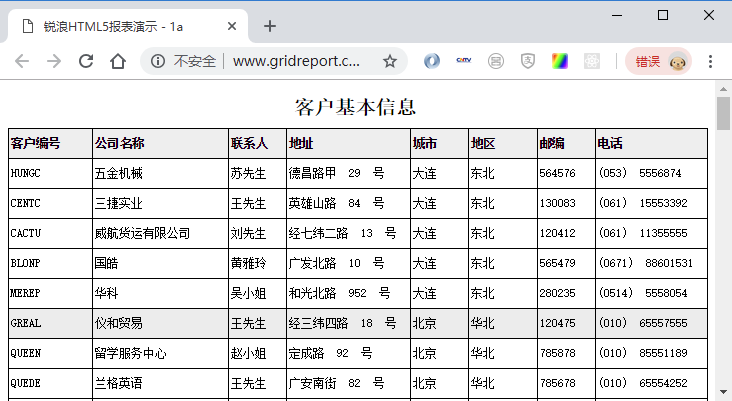732x401 pixels.
Task: Click phone cell (010) 85551189
Action: pyautogui.click(x=652, y=353)
